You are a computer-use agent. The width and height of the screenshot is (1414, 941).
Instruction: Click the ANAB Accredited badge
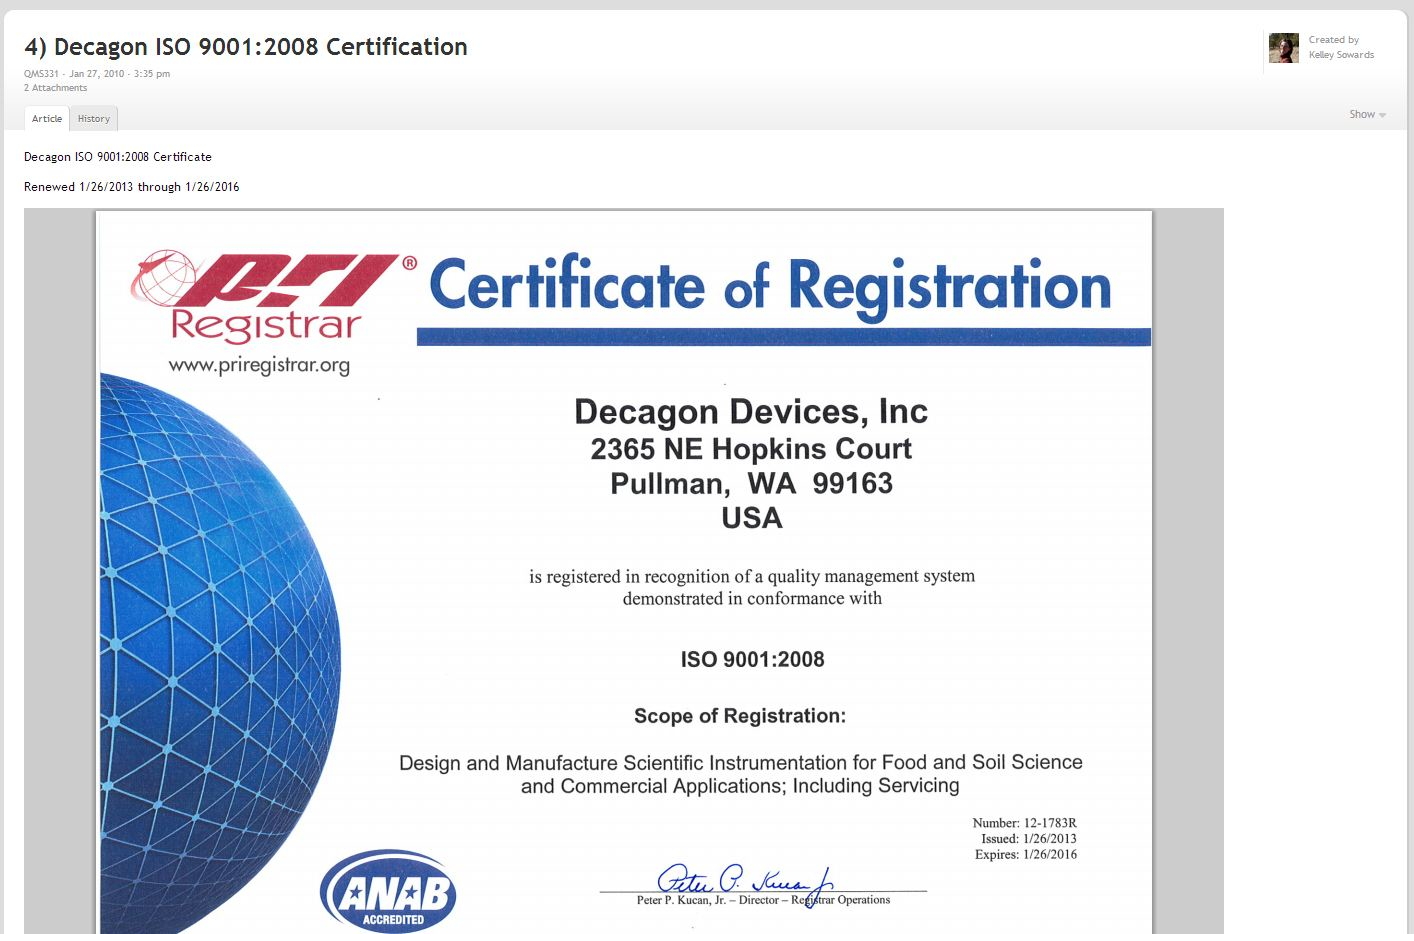[388, 893]
